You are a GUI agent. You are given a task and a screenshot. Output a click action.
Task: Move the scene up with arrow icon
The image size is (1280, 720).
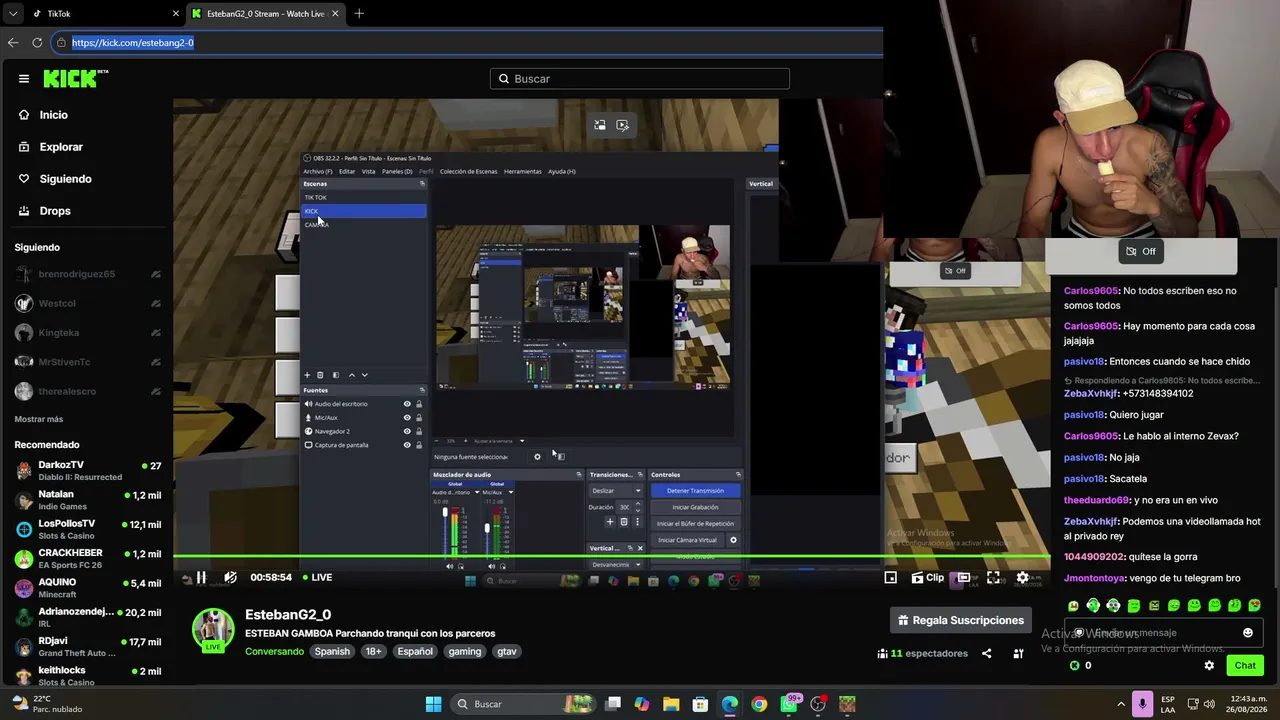point(351,375)
